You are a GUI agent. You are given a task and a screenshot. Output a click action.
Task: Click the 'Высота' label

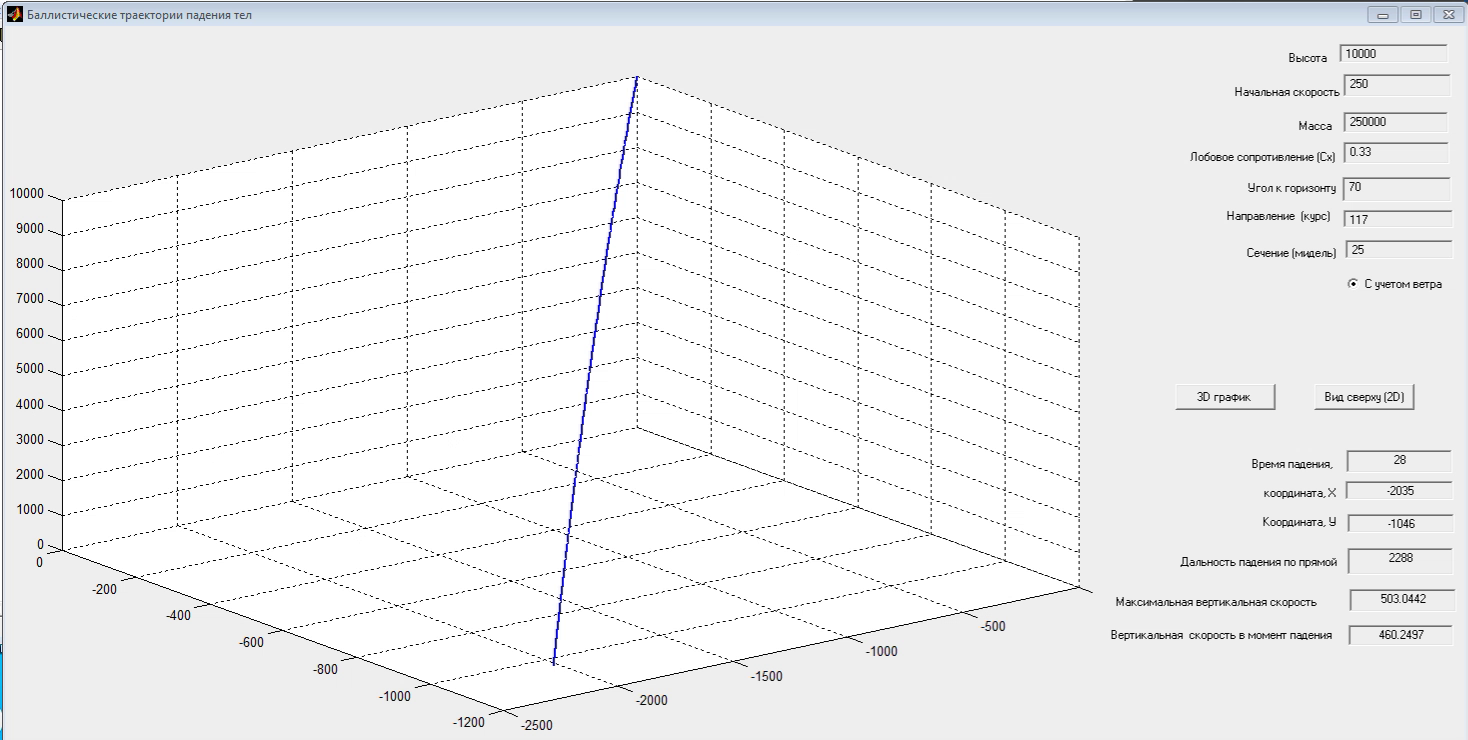(1308, 58)
